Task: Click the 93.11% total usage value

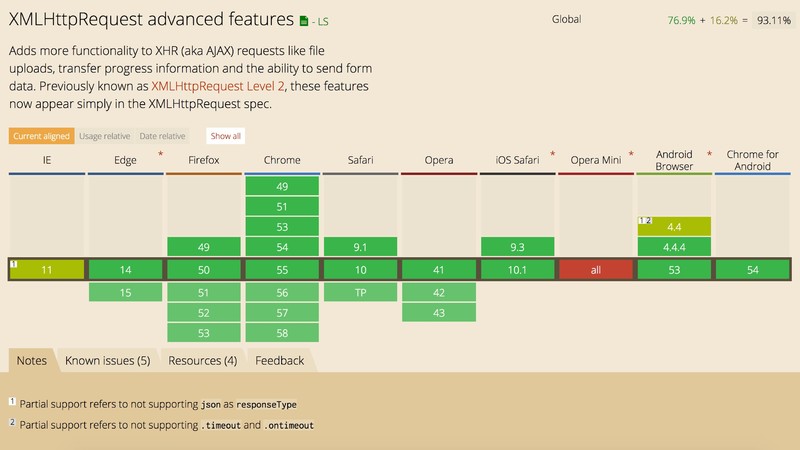Action: 774,20
